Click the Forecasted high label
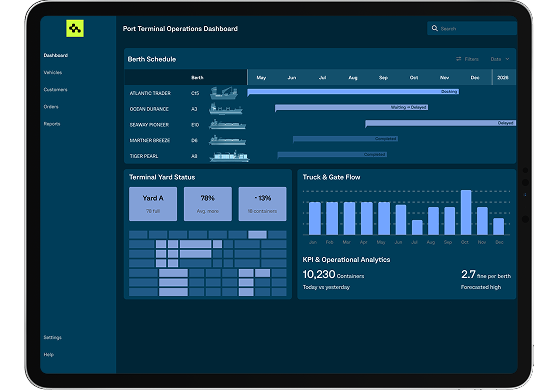This screenshot has height=391, width=560. tap(481, 287)
